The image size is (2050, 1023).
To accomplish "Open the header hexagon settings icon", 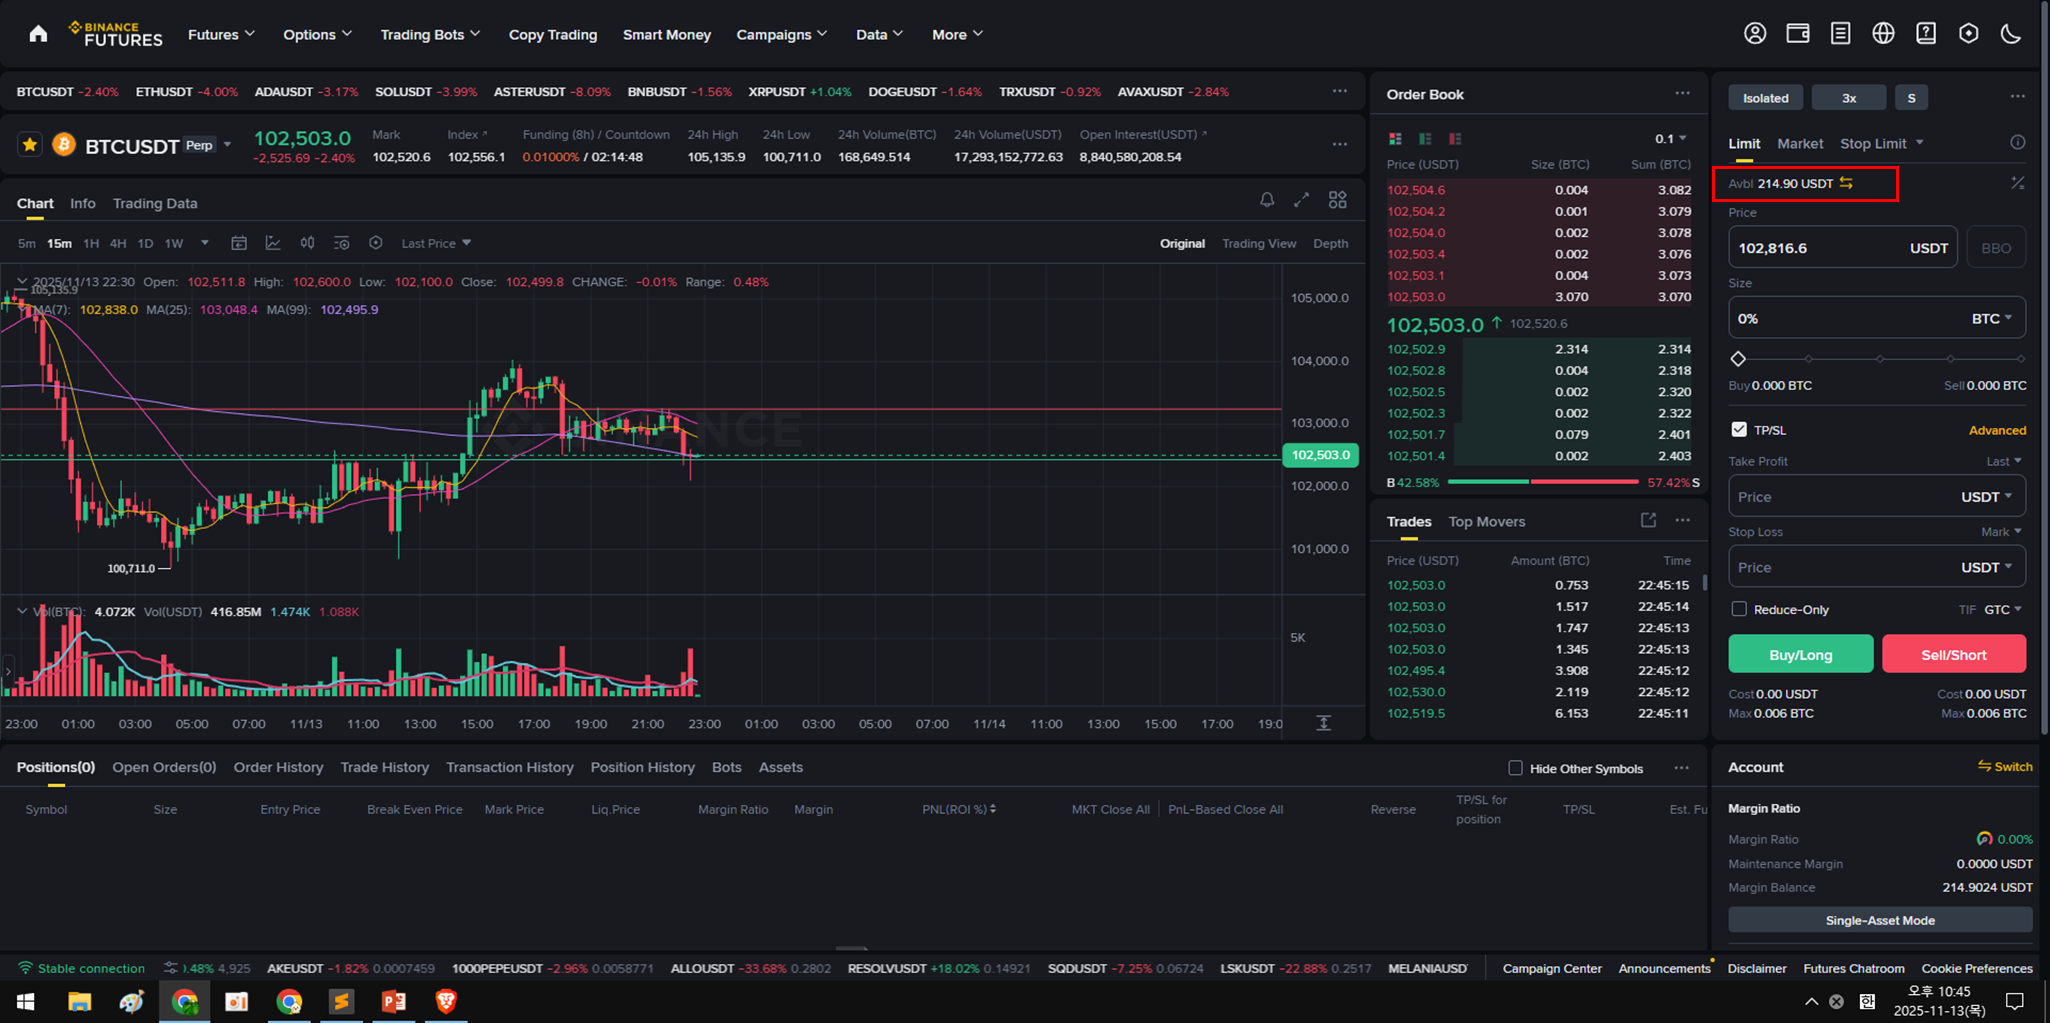I will pos(1968,34).
